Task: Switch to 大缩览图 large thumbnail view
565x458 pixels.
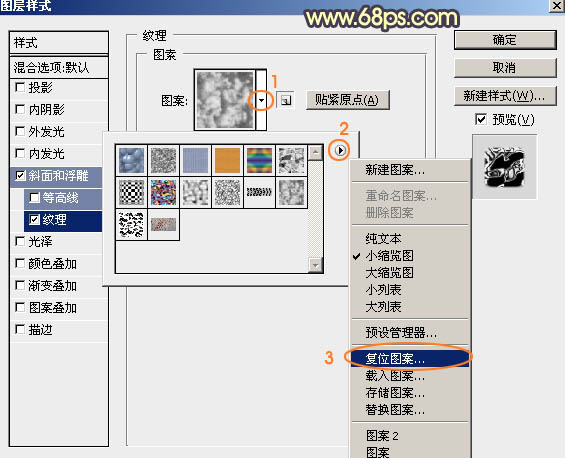Action: [x=410, y=273]
